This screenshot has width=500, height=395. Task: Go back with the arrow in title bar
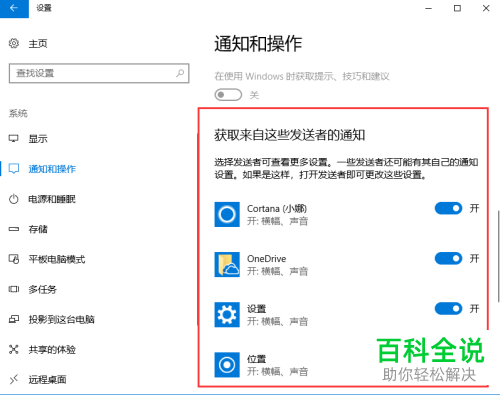[14, 8]
